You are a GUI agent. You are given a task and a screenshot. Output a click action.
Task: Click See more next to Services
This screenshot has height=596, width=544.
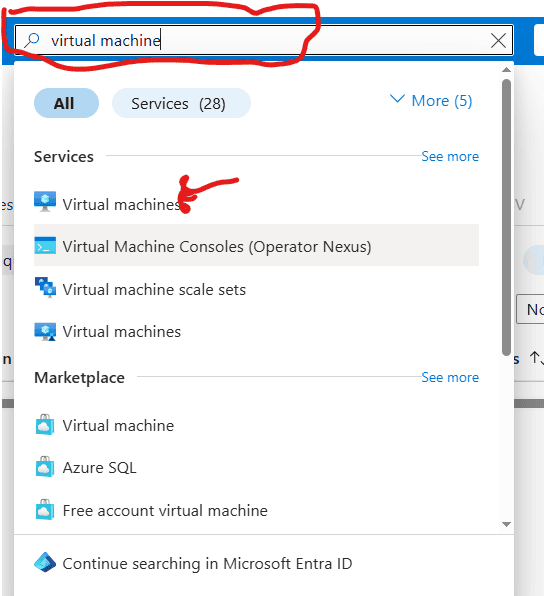click(x=450, y=156)
